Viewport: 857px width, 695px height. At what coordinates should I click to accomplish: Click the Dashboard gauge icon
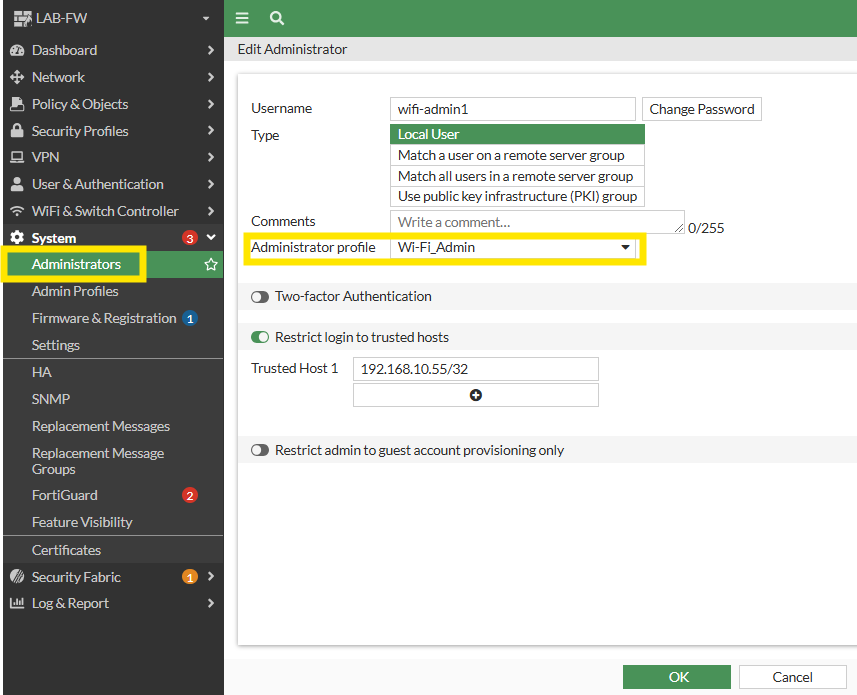click(x=17, y=50)
